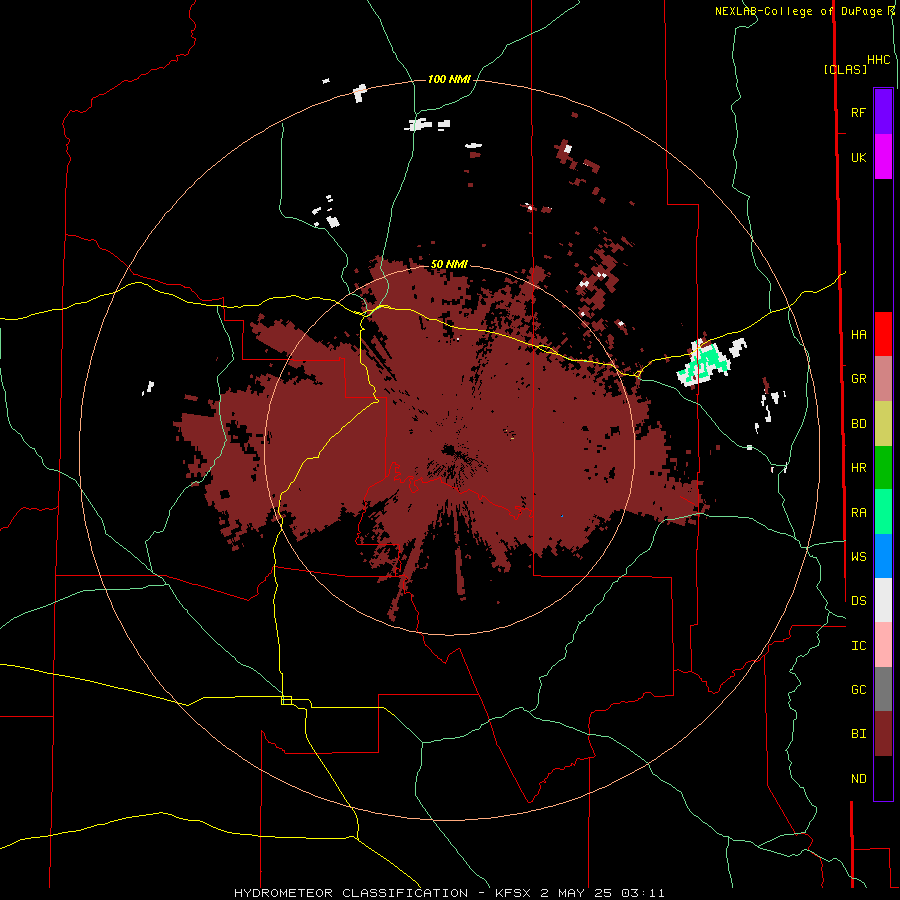Pick the HR green legend swatch

883,468
